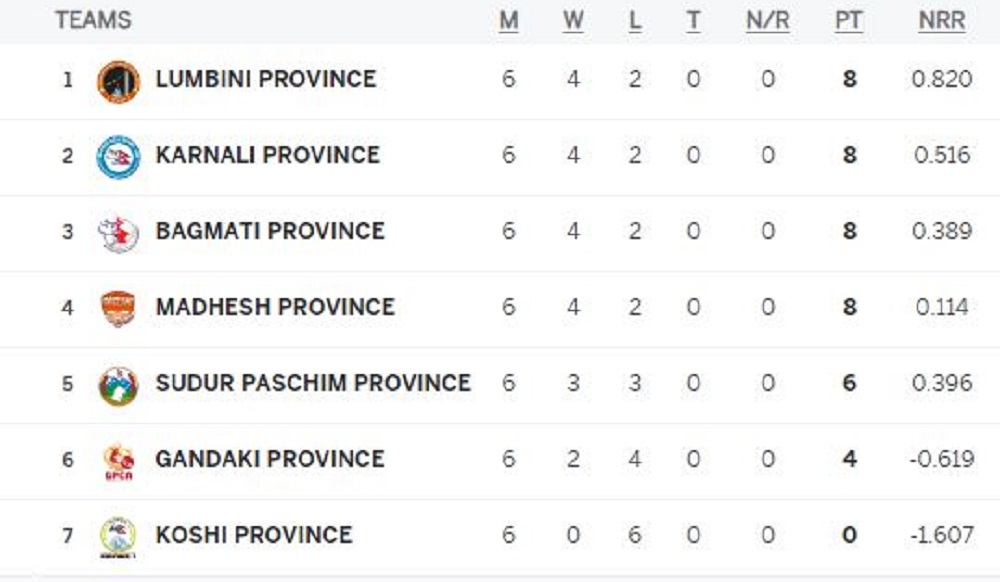1000x582 pixels.
Task: Click the Karnali Province team logo
Action: tap(119, 157)
